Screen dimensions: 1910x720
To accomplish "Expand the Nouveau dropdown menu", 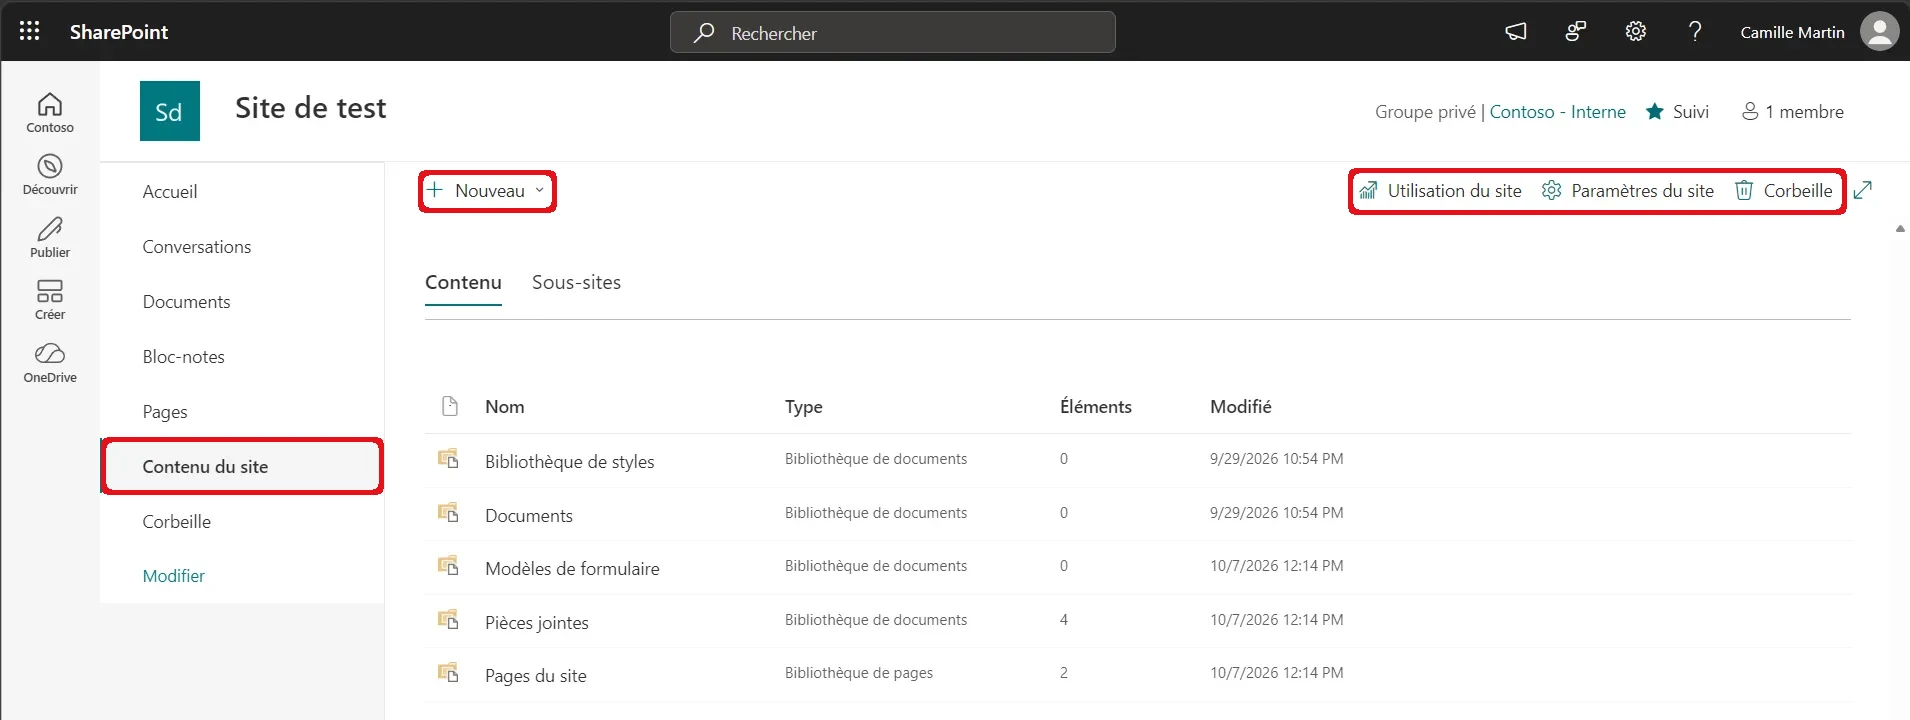I will tap(487, 191).
